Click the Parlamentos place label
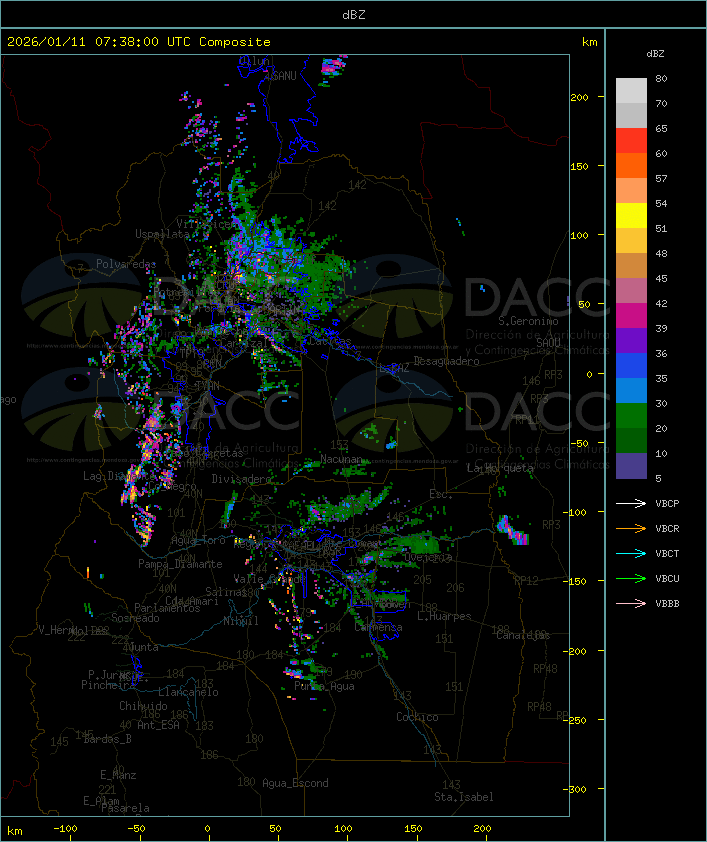 pyautogui.click(x=167, y=608)
